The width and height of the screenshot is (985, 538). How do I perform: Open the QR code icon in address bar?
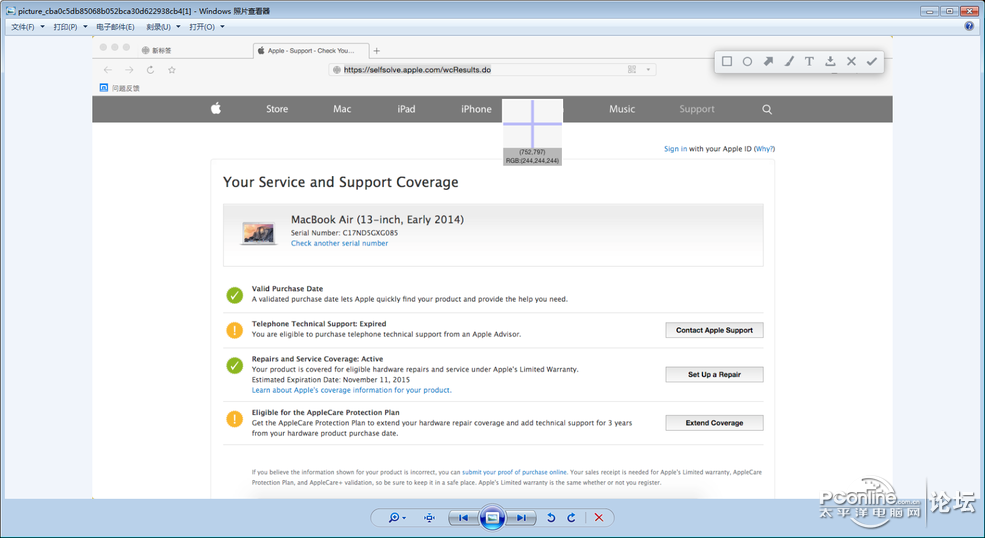tap(631, 70)
